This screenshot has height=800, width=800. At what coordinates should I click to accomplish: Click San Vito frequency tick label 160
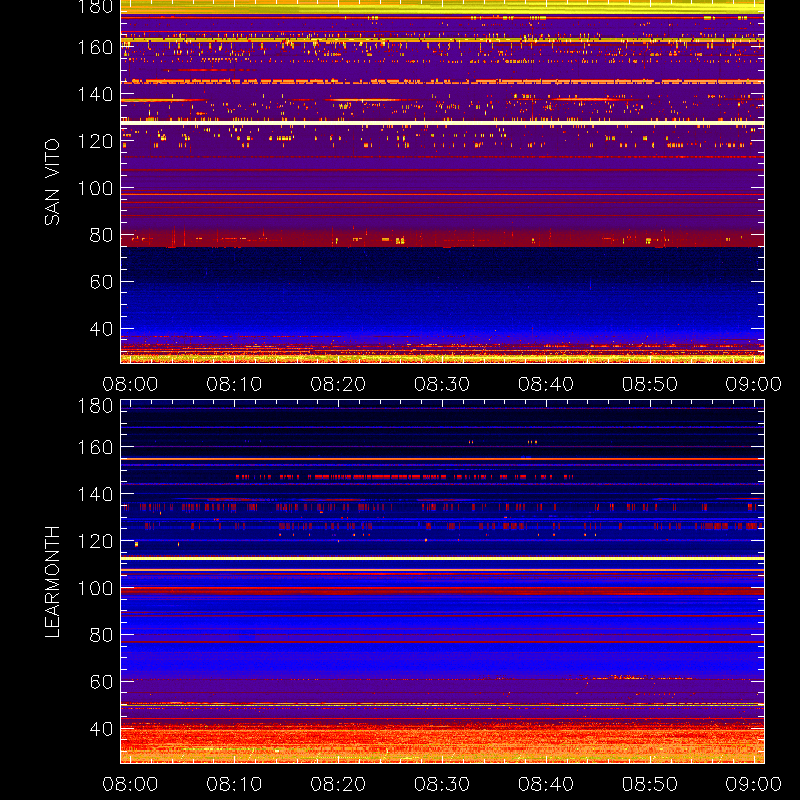[95, 47]
